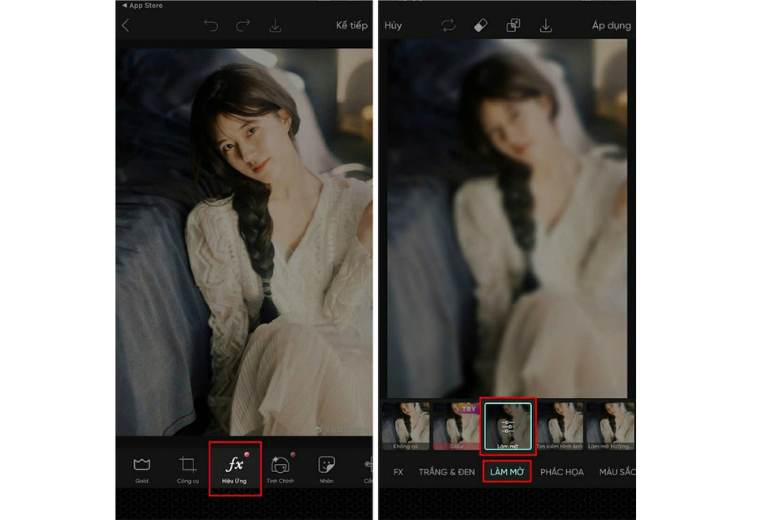Viewport: 780px width, 520px height.
Task: Click the undo arrow icon
Action: (x=211, y=25)
